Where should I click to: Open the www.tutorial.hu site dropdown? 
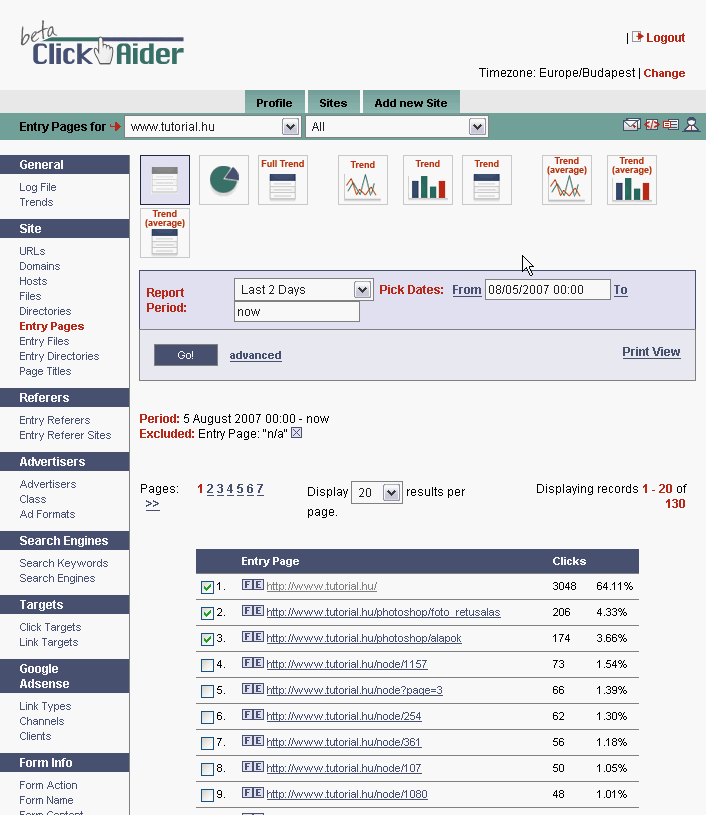pos(290,127)
